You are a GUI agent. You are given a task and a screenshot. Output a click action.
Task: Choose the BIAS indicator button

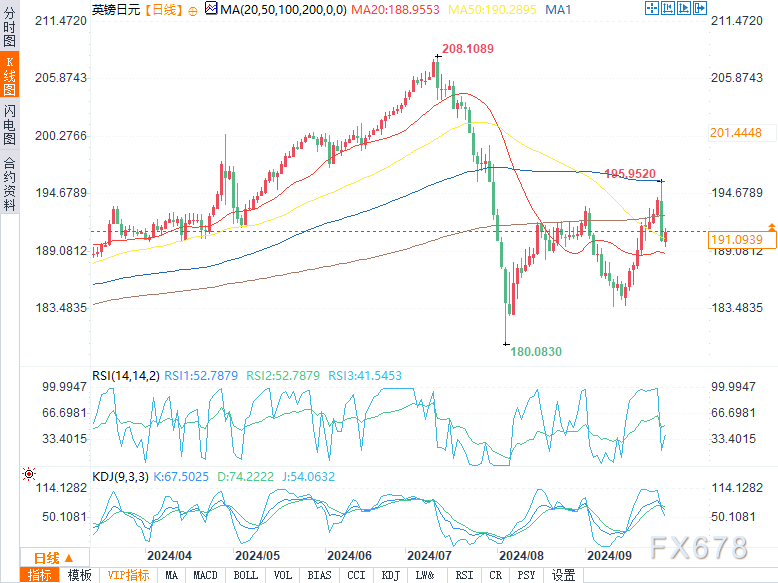[320, 575]
